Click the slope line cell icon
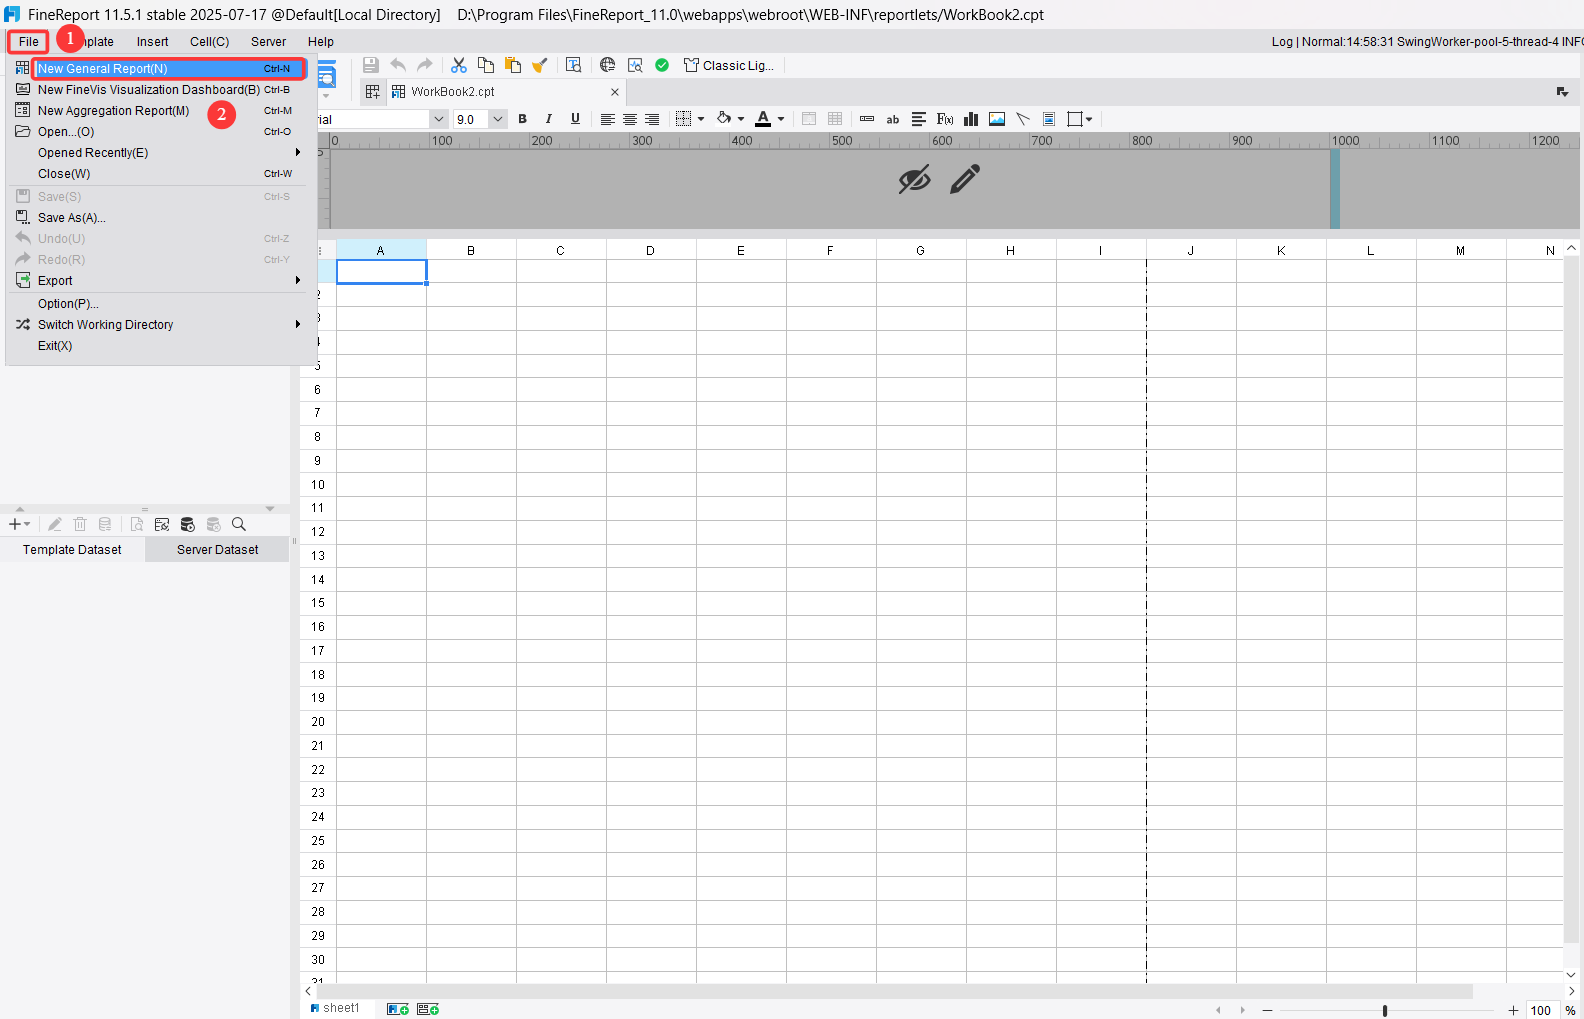Screen dimensions: 1584x1019 (x=1023, y=119)
